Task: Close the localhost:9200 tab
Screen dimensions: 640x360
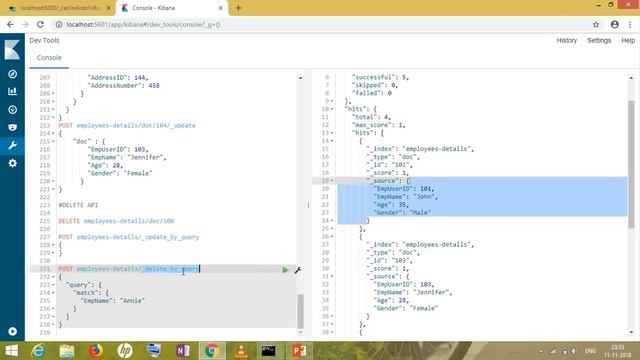Action: 109,8
